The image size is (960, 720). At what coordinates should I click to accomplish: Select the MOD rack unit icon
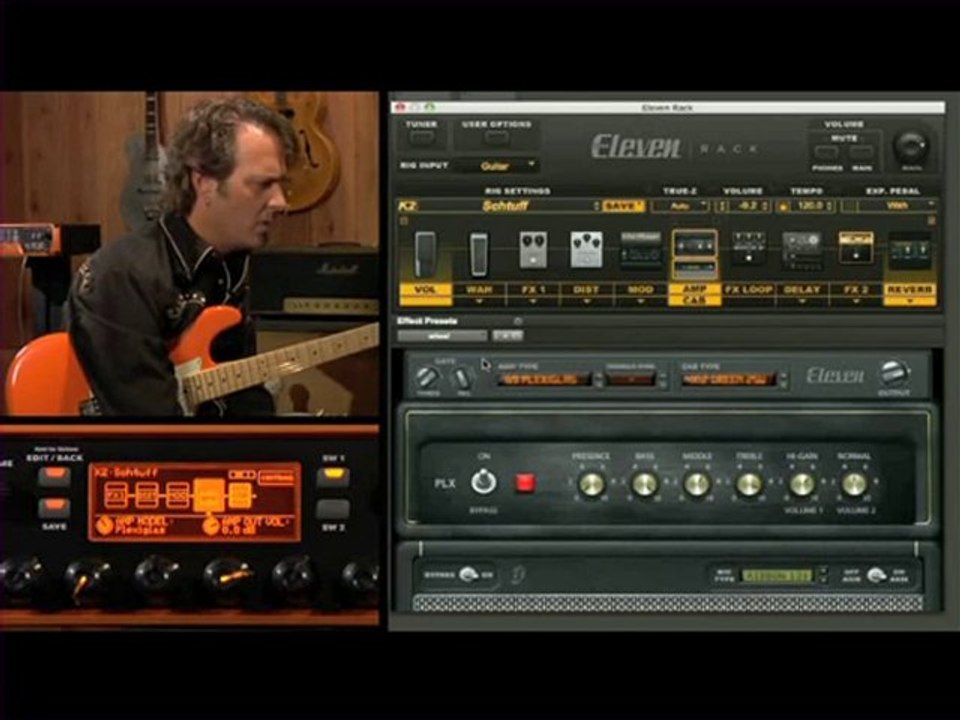[640, 250]
